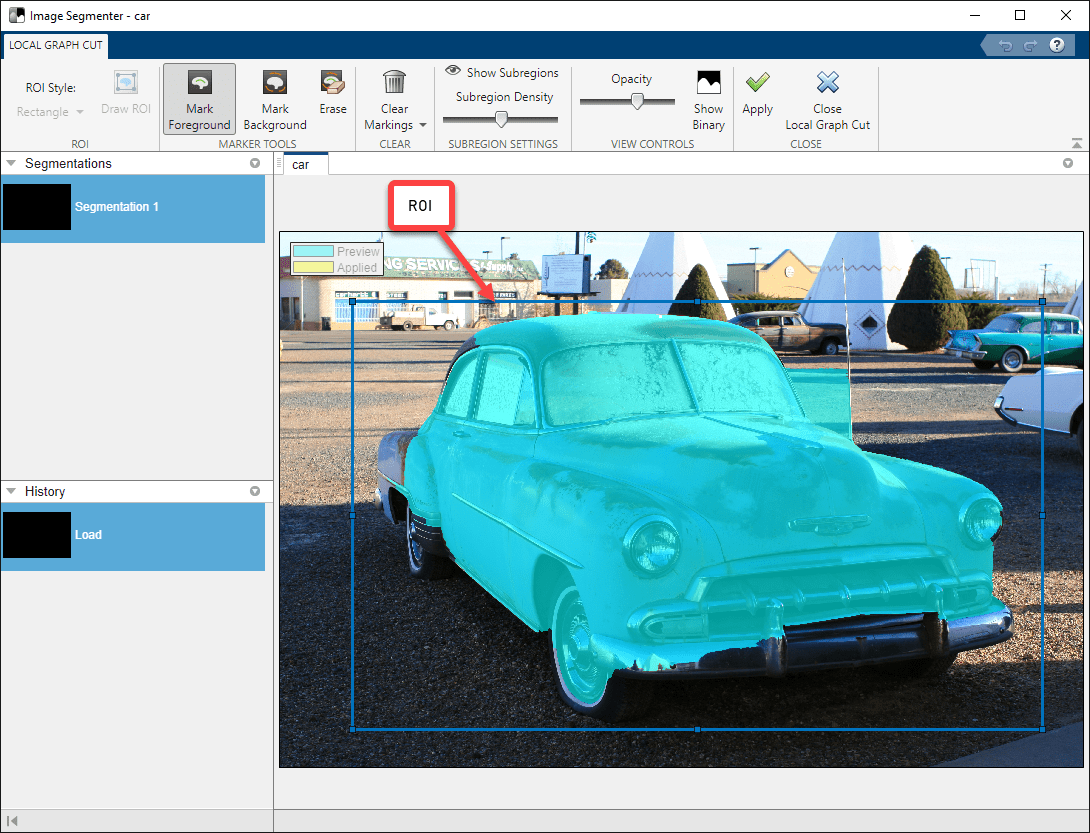
Task: Open Clear Markings dropdown arrow
Action: 423,125
